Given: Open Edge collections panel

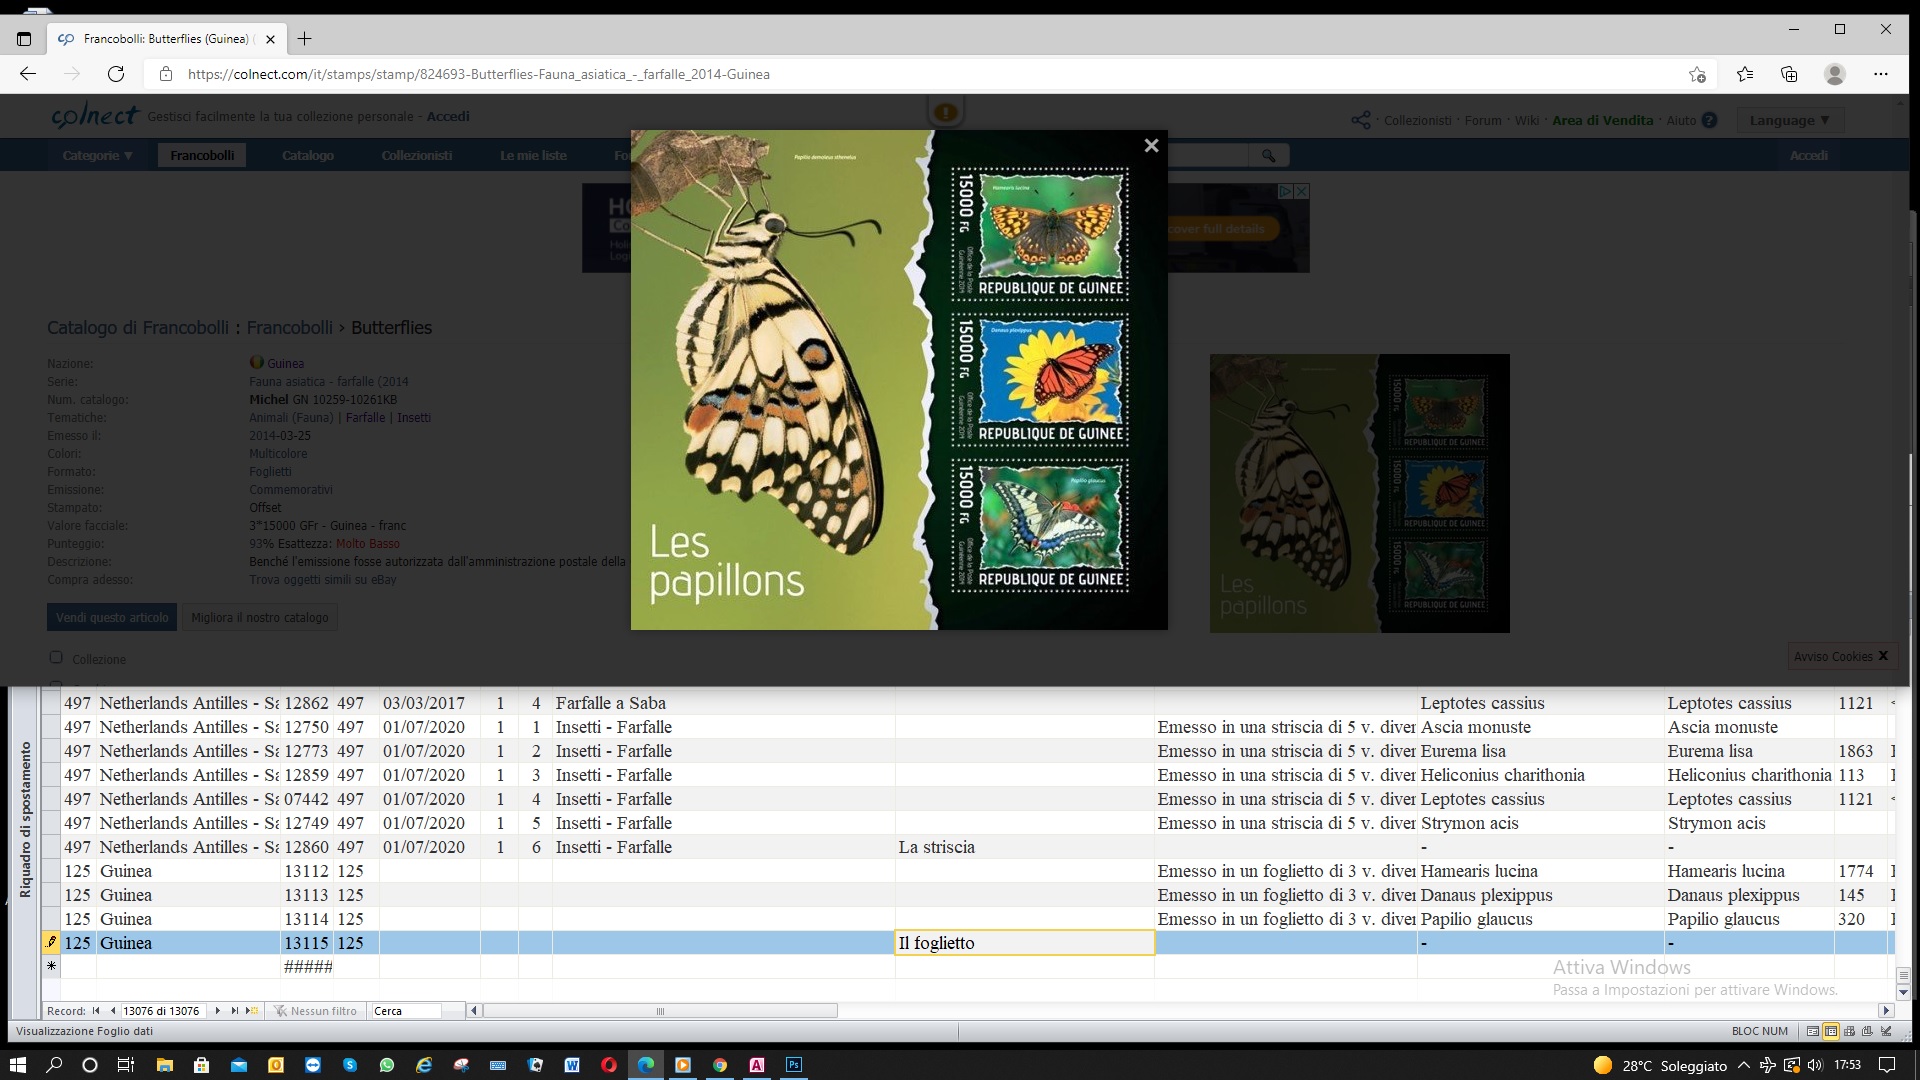Looking at the screenshot, I should click(x=1789, y=74).
